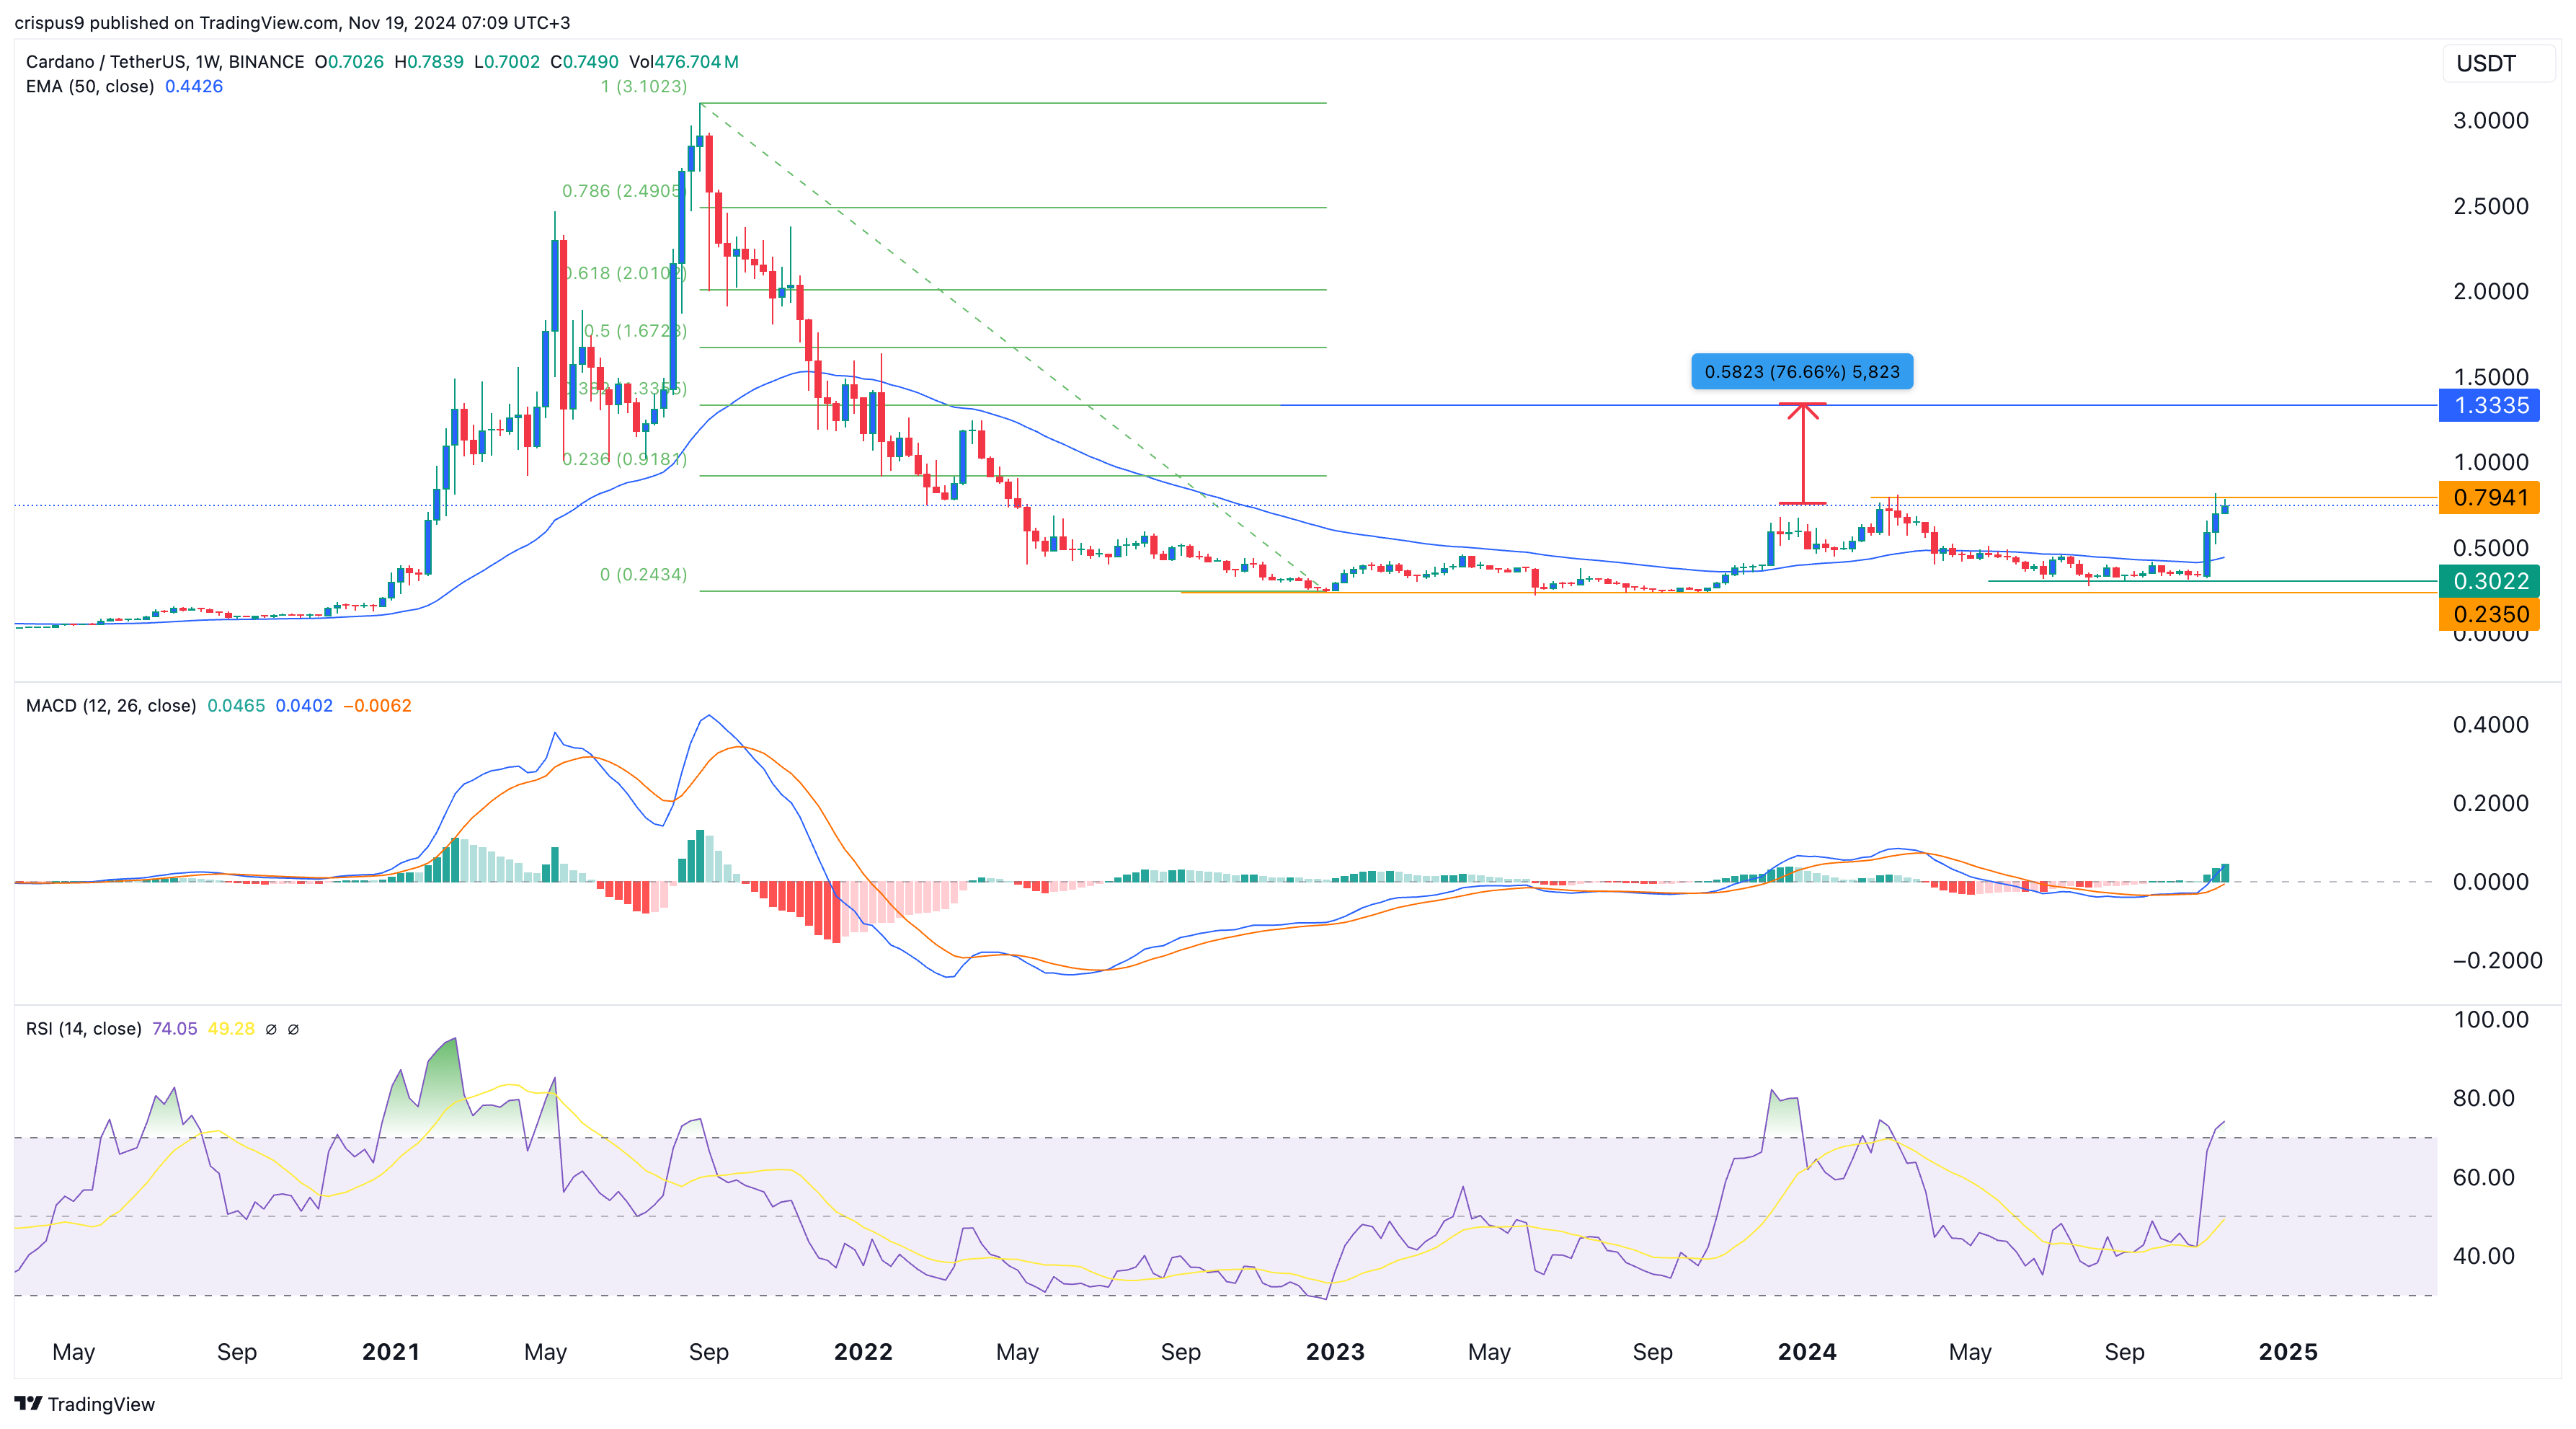Click the red measurement arrow head
This screenshot has width=2576, height=1429.
click(1803, 411)
